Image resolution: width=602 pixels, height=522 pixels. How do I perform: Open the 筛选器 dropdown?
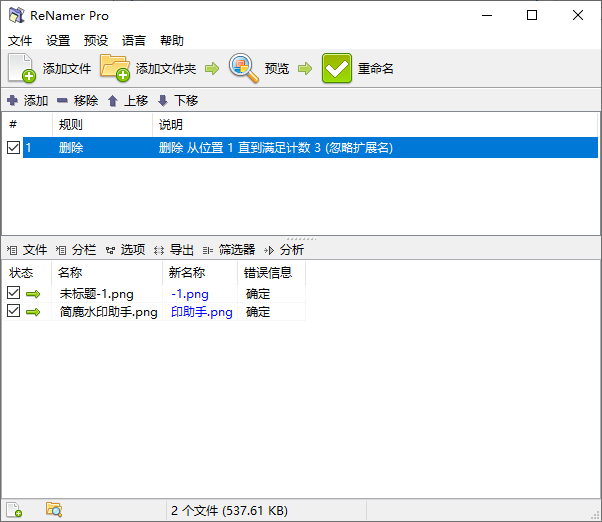click(x=229, y=250)
